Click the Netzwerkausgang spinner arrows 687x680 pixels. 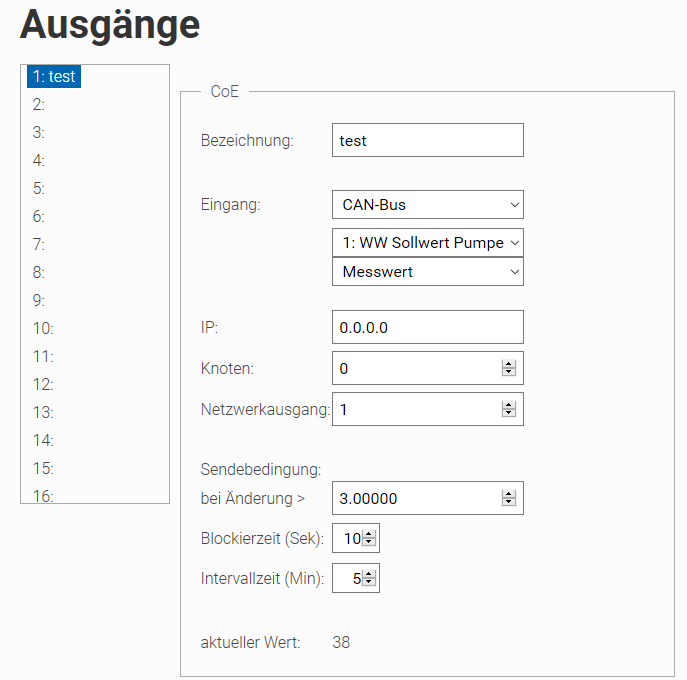[509, 409]
